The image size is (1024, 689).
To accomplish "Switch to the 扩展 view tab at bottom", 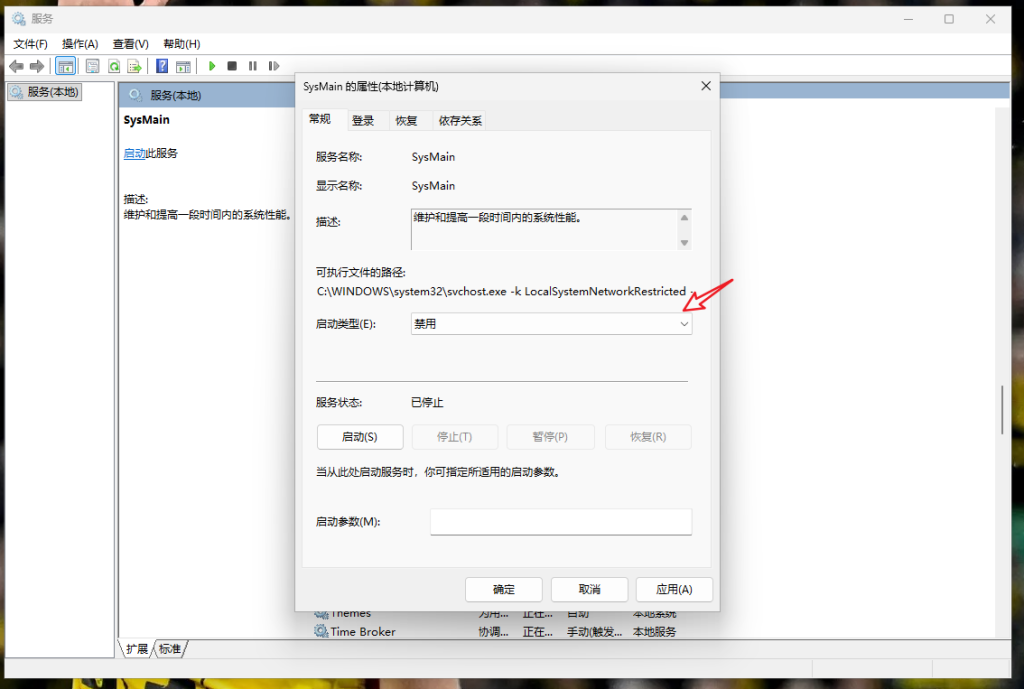I will pyautogui.click(x=136, y=649).
